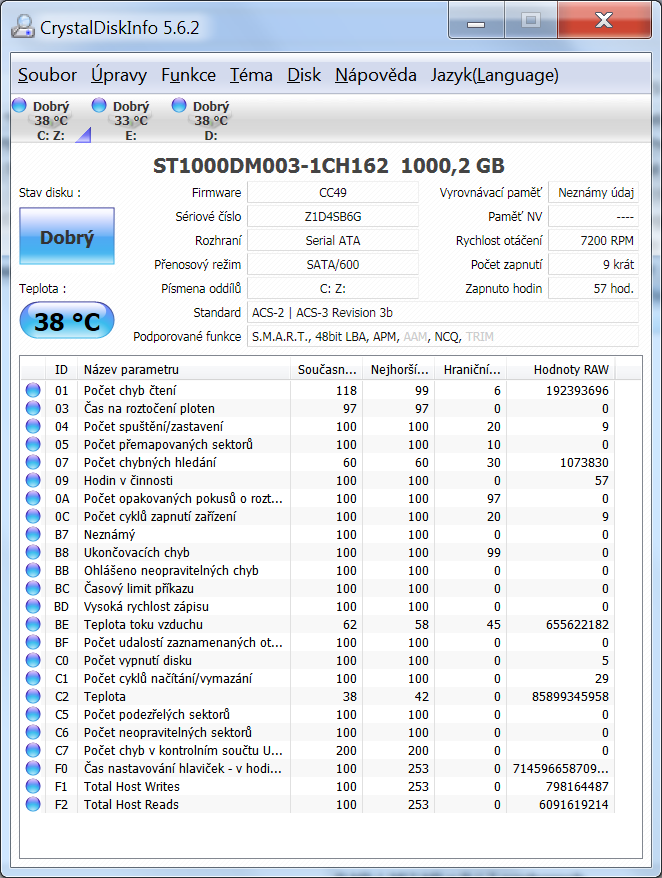Image resolution: width=662 pixels, height=878 pixels.
Task: Click status orb of Počet cyklů načítání/vymazání
Action: point(33,678)
